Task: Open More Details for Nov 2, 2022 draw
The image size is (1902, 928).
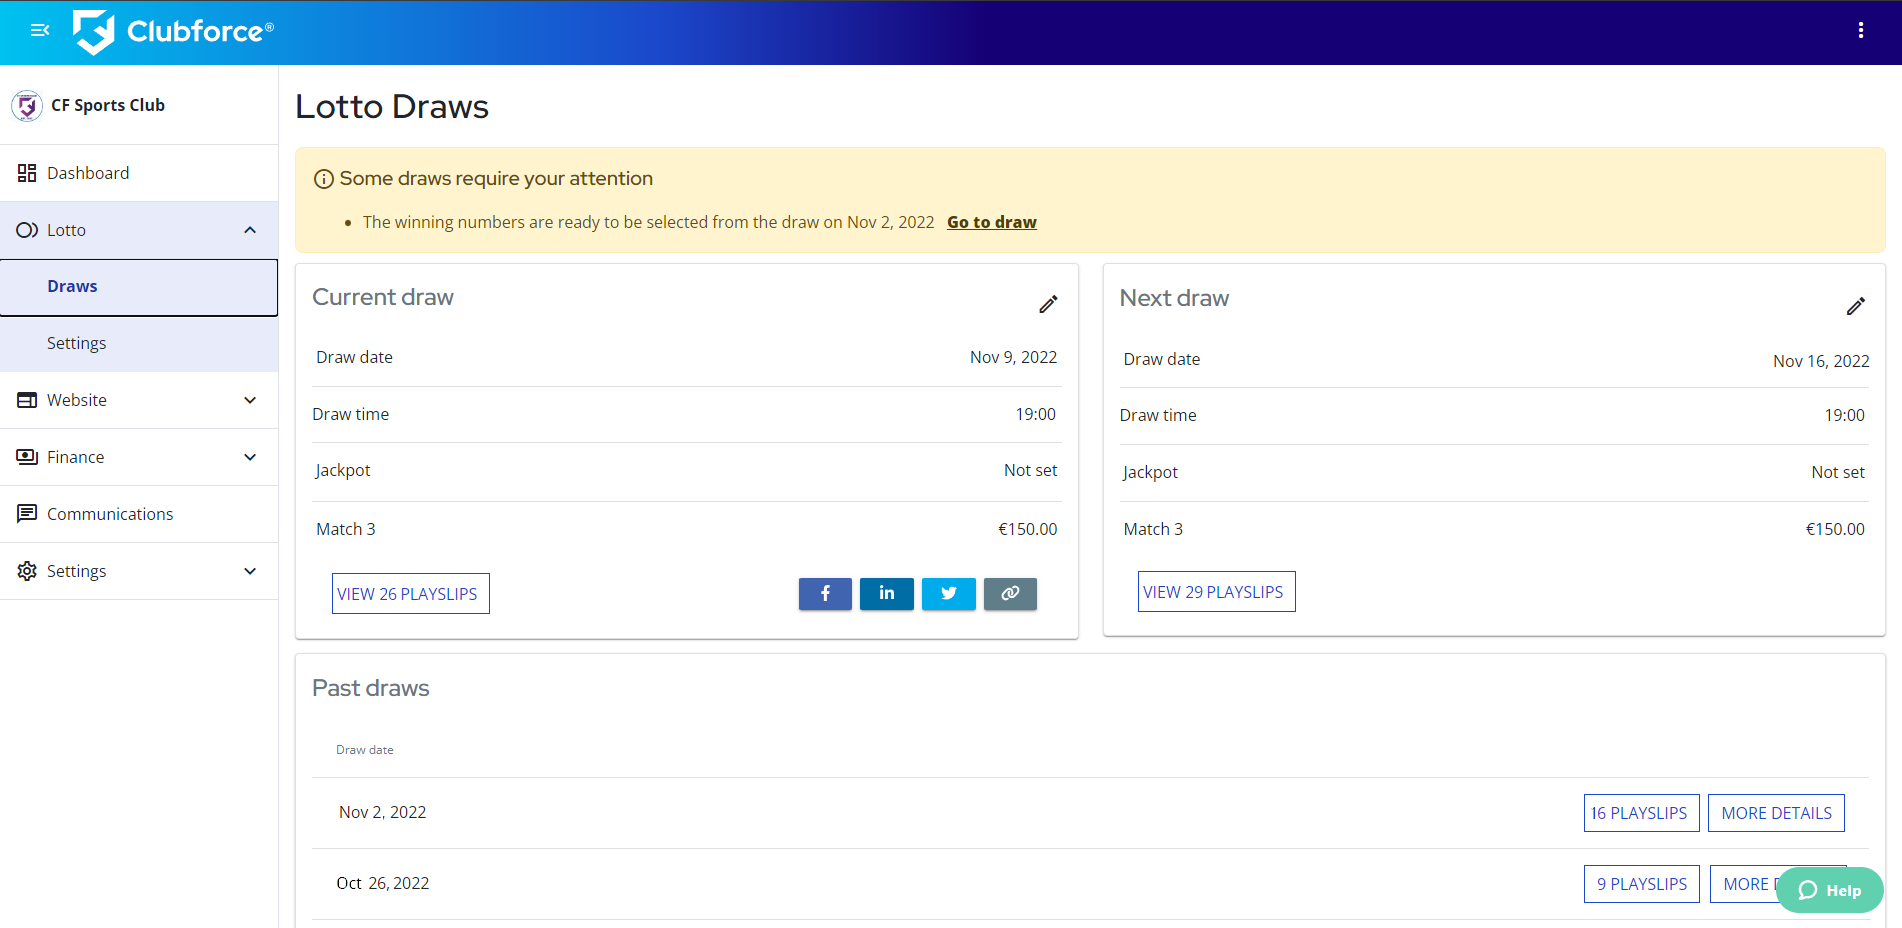Action: 1776,813
